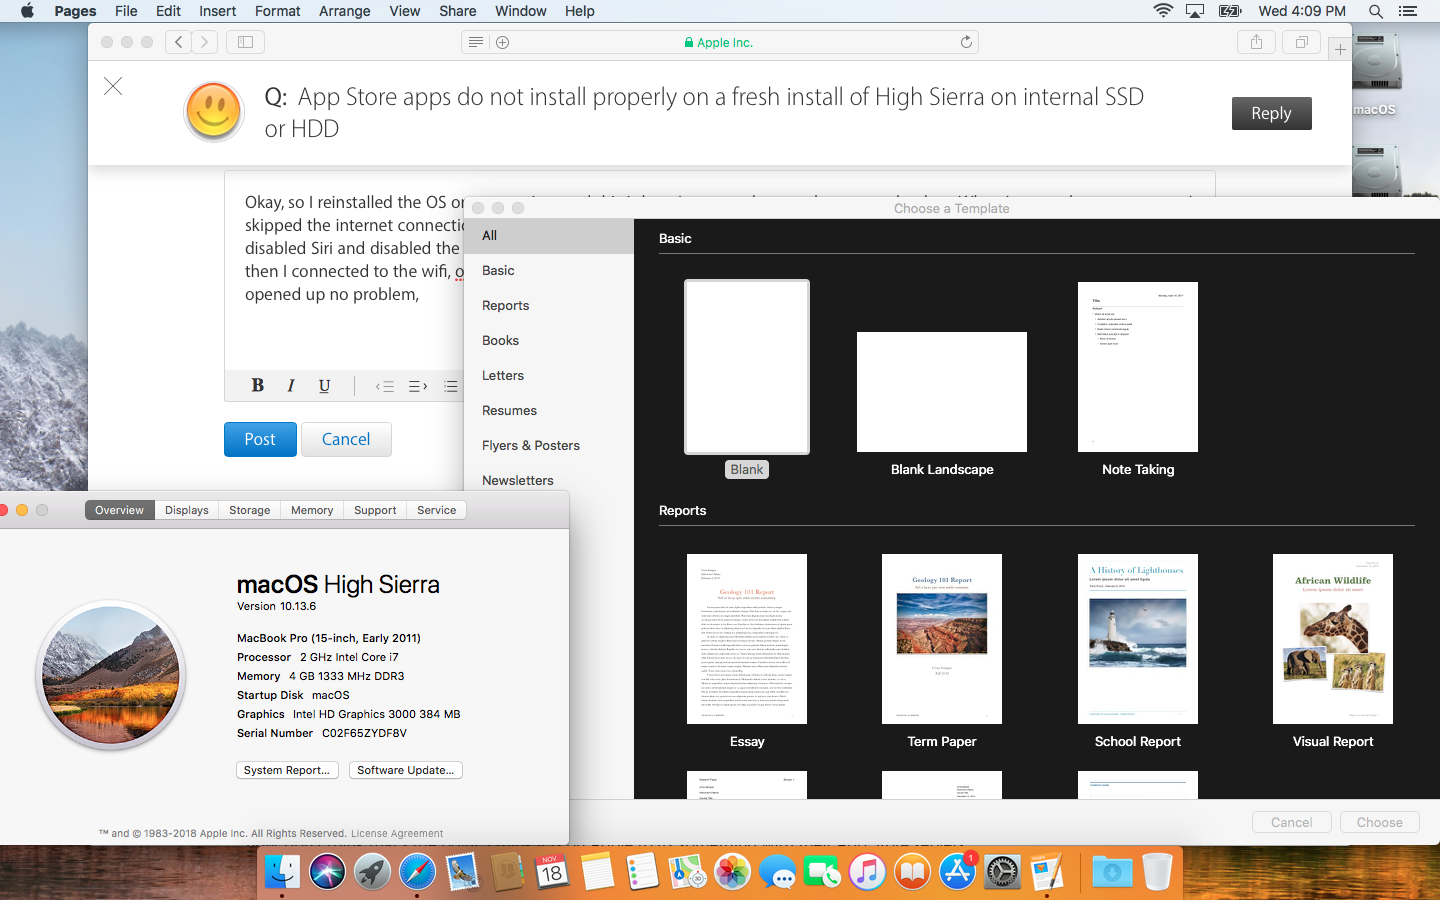Open Finder from the Dock
The height and width of the screenshot is (900, 1440).
pyautogui.click(x=282, y=872)
